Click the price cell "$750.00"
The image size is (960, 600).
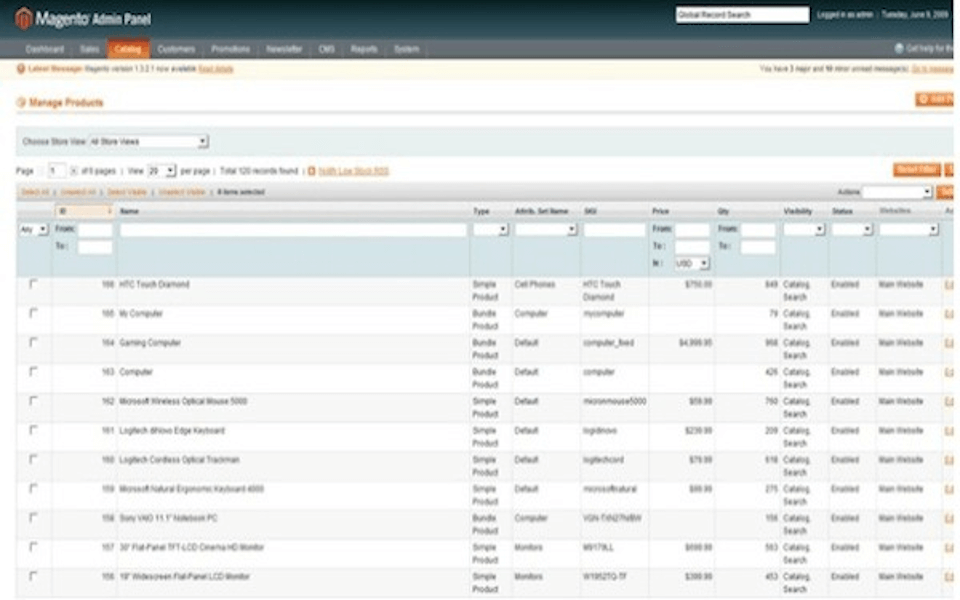[x=699, y=285]
